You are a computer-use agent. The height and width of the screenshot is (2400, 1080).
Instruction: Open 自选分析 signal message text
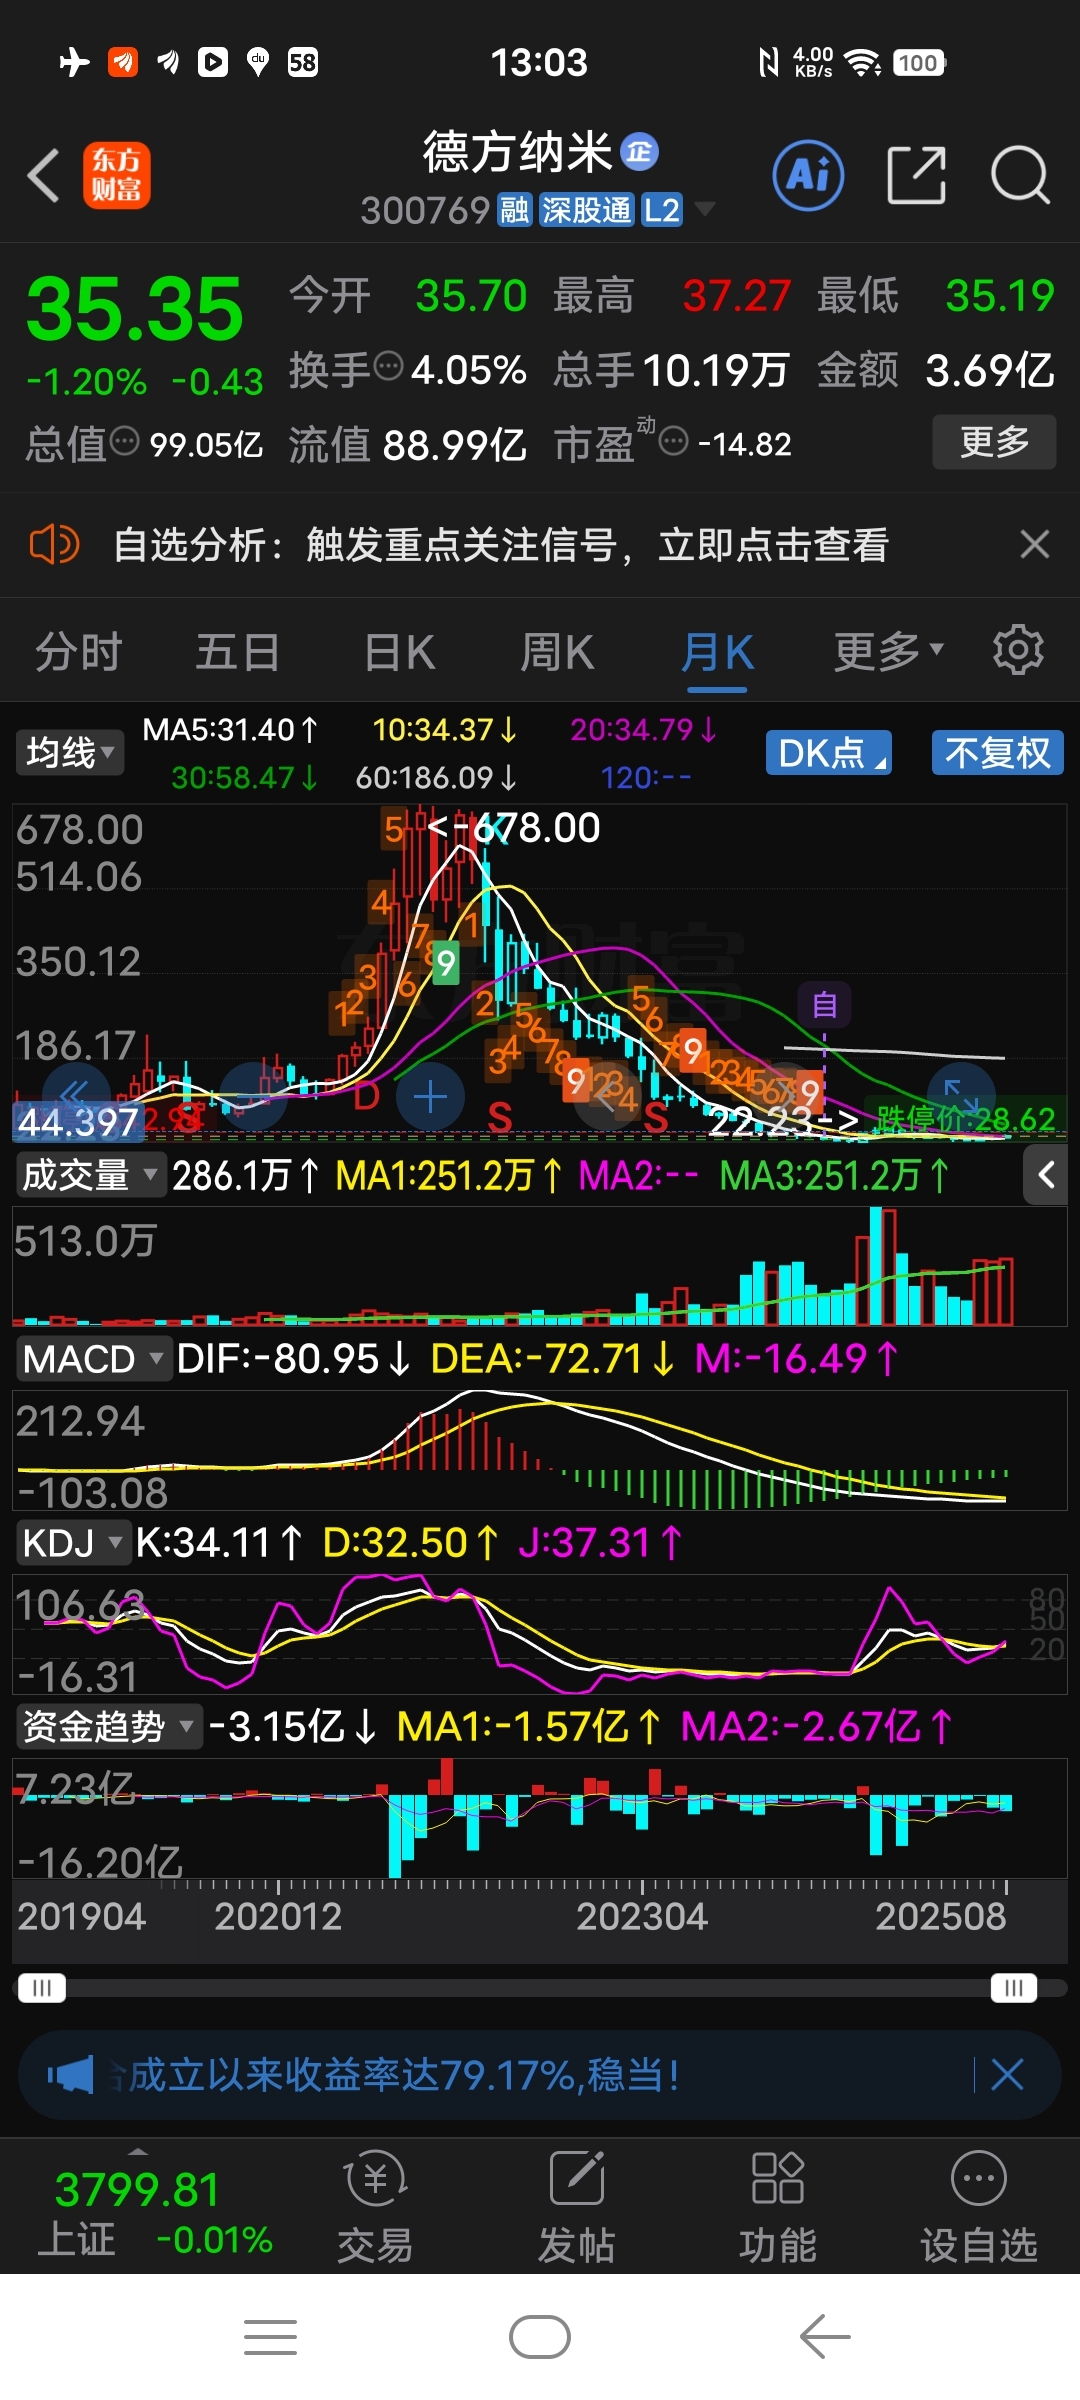(x=501, y=545)
